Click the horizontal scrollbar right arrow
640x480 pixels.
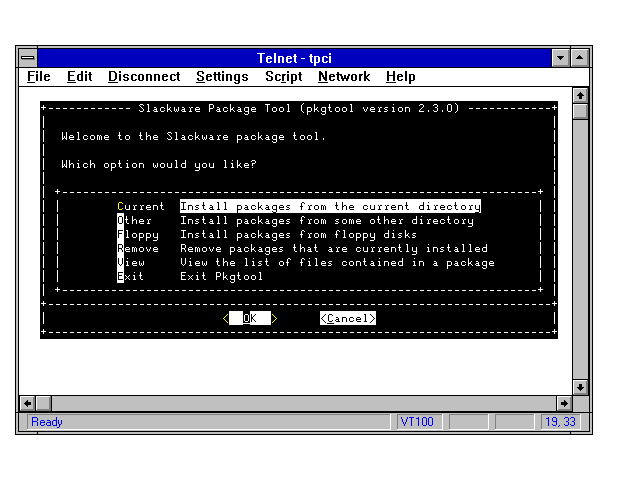coord(563,403)
